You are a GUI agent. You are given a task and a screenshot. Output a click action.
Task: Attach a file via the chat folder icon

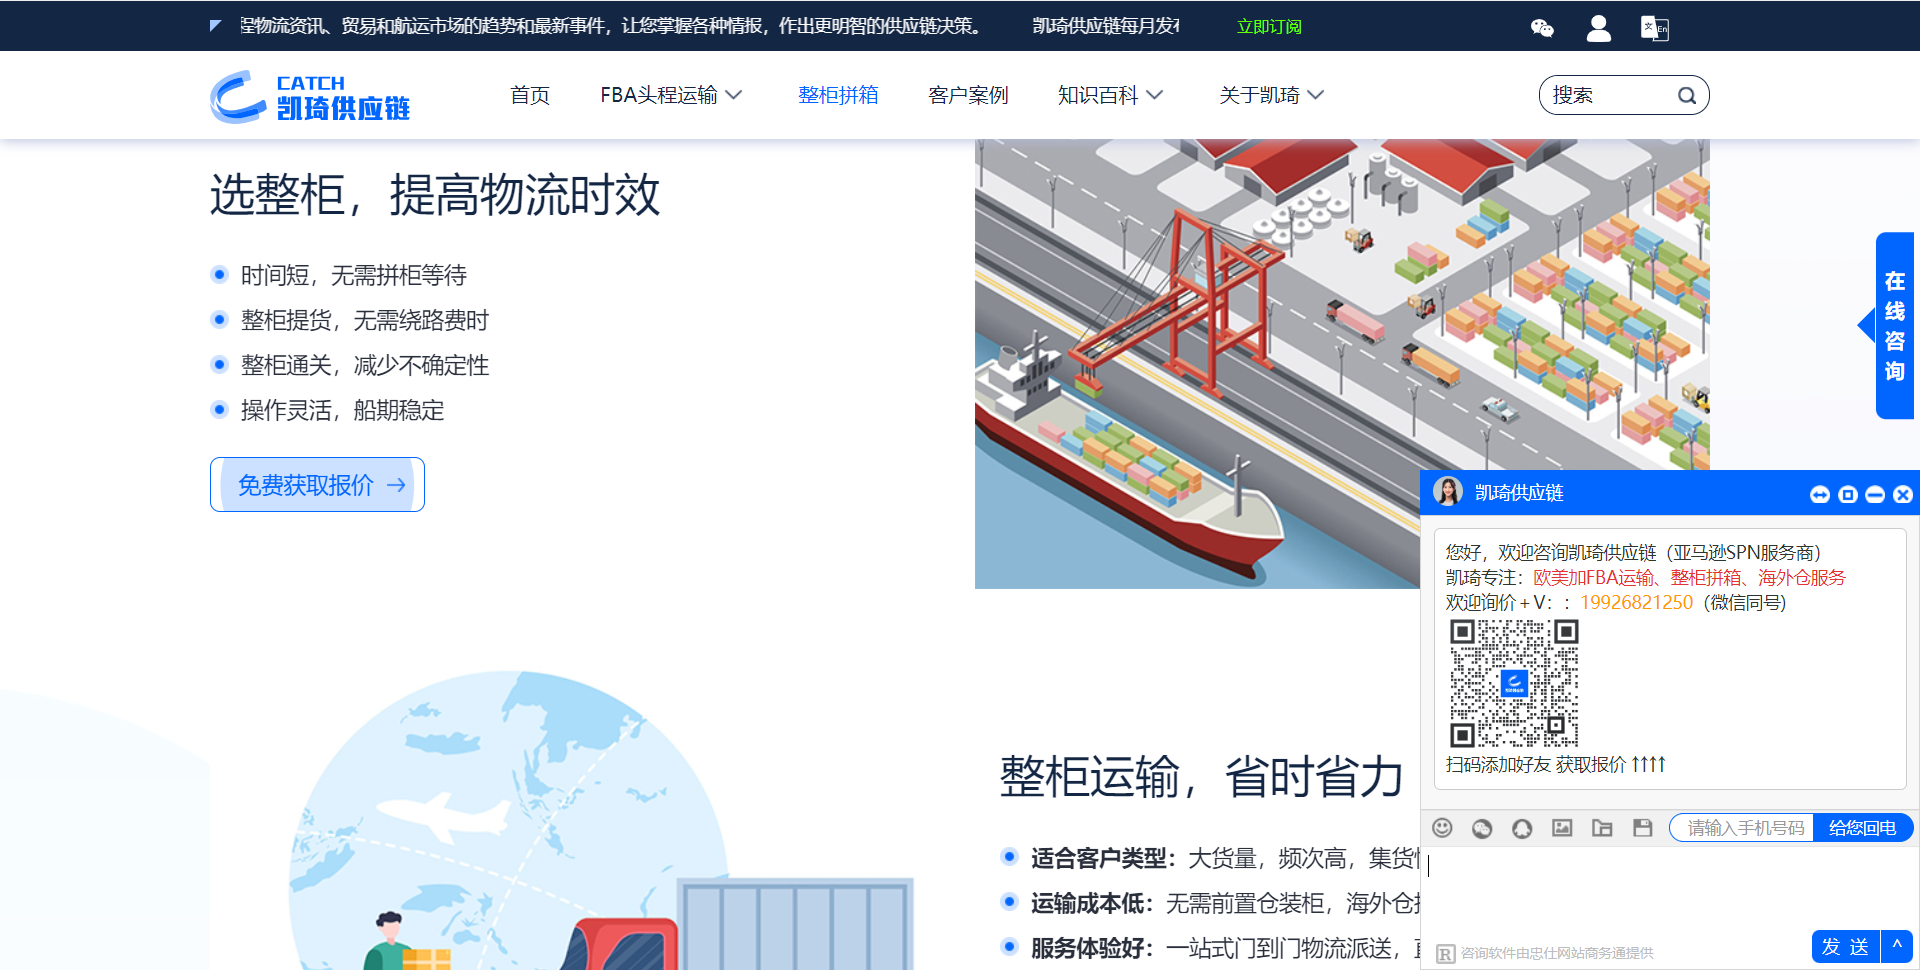tap(1602, 827)
